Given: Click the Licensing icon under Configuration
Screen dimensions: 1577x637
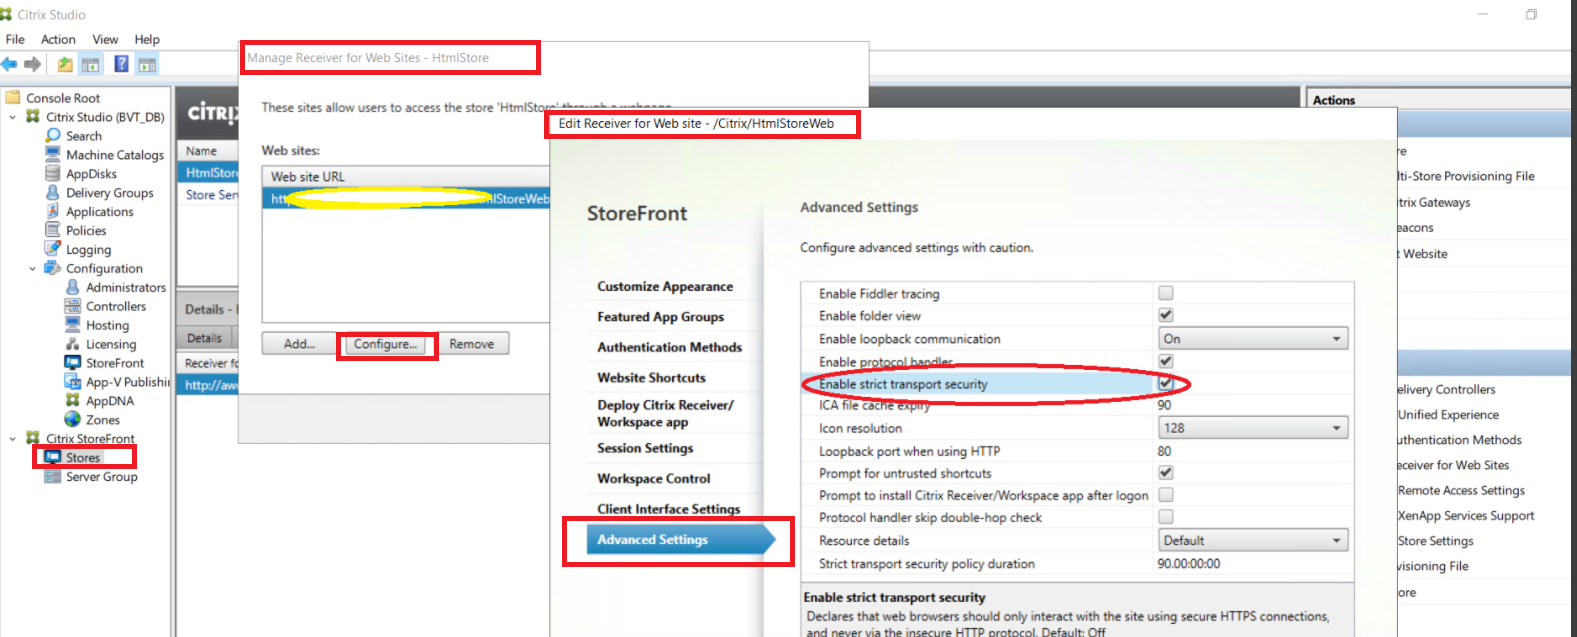Looking at the screenshot, I should pos(72,344).
